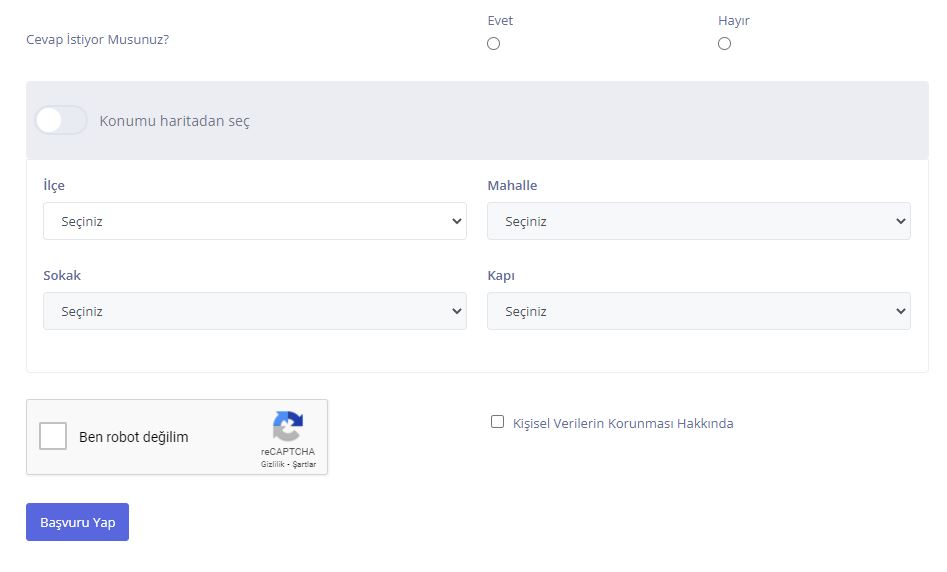Click the Hayır label text
Viewport: 947px width, 572px height.
pyautogui.click(x=733, y=21)
